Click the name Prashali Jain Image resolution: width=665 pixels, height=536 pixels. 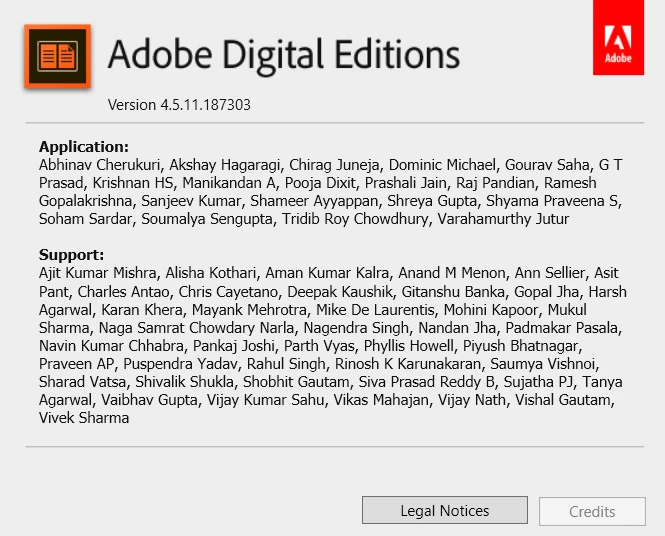point(405,183)
